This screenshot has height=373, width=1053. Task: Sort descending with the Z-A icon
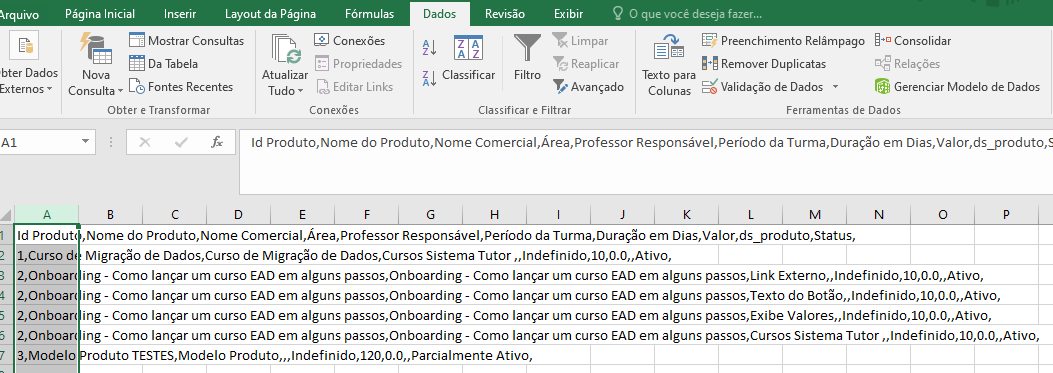(x=429, y=78)
